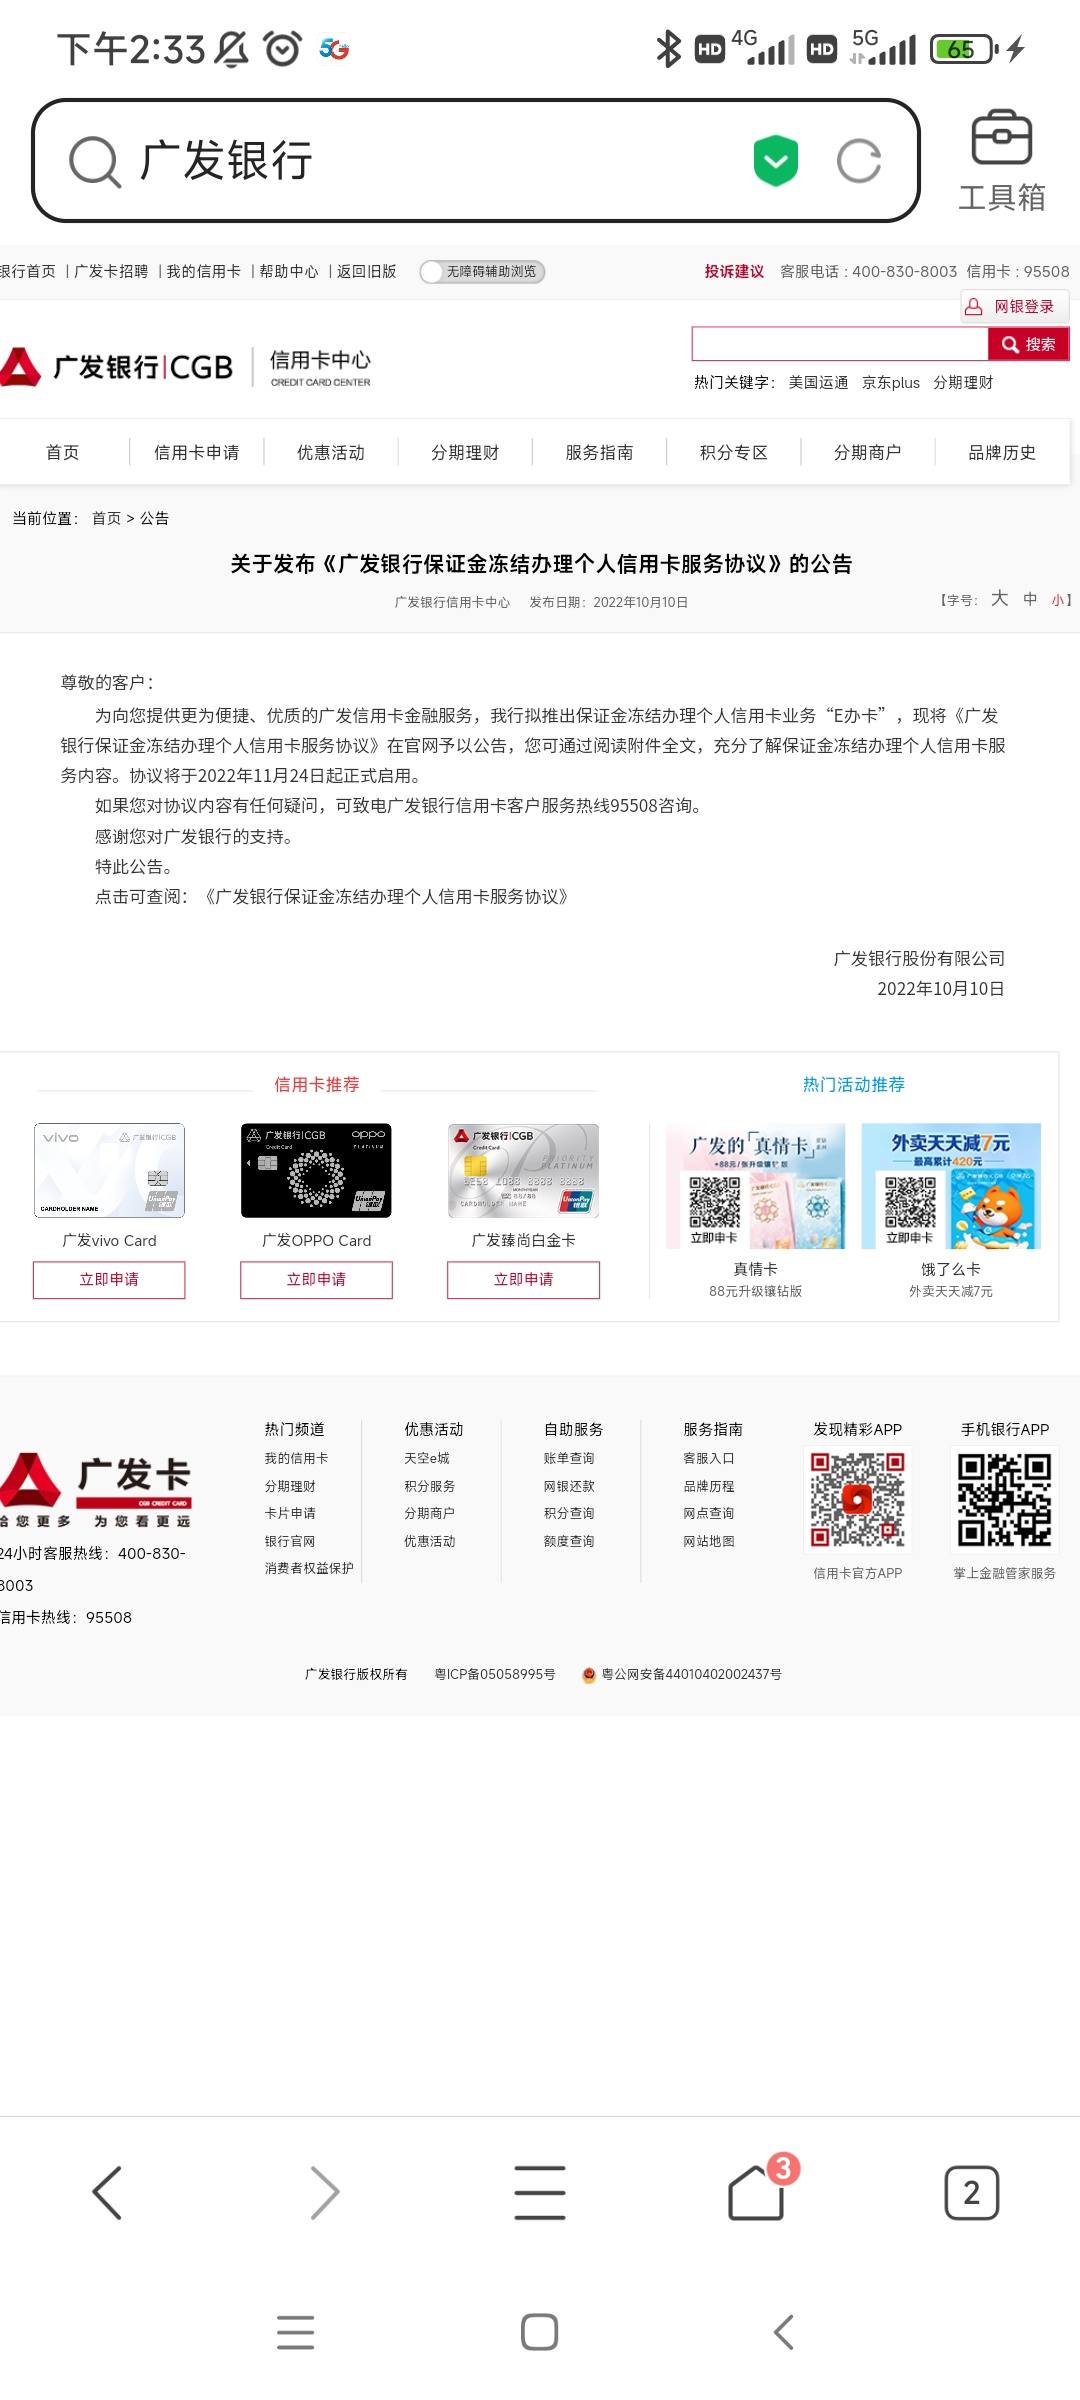Reload the page with the refresh icon
1080x2400 pixels.
859,161
